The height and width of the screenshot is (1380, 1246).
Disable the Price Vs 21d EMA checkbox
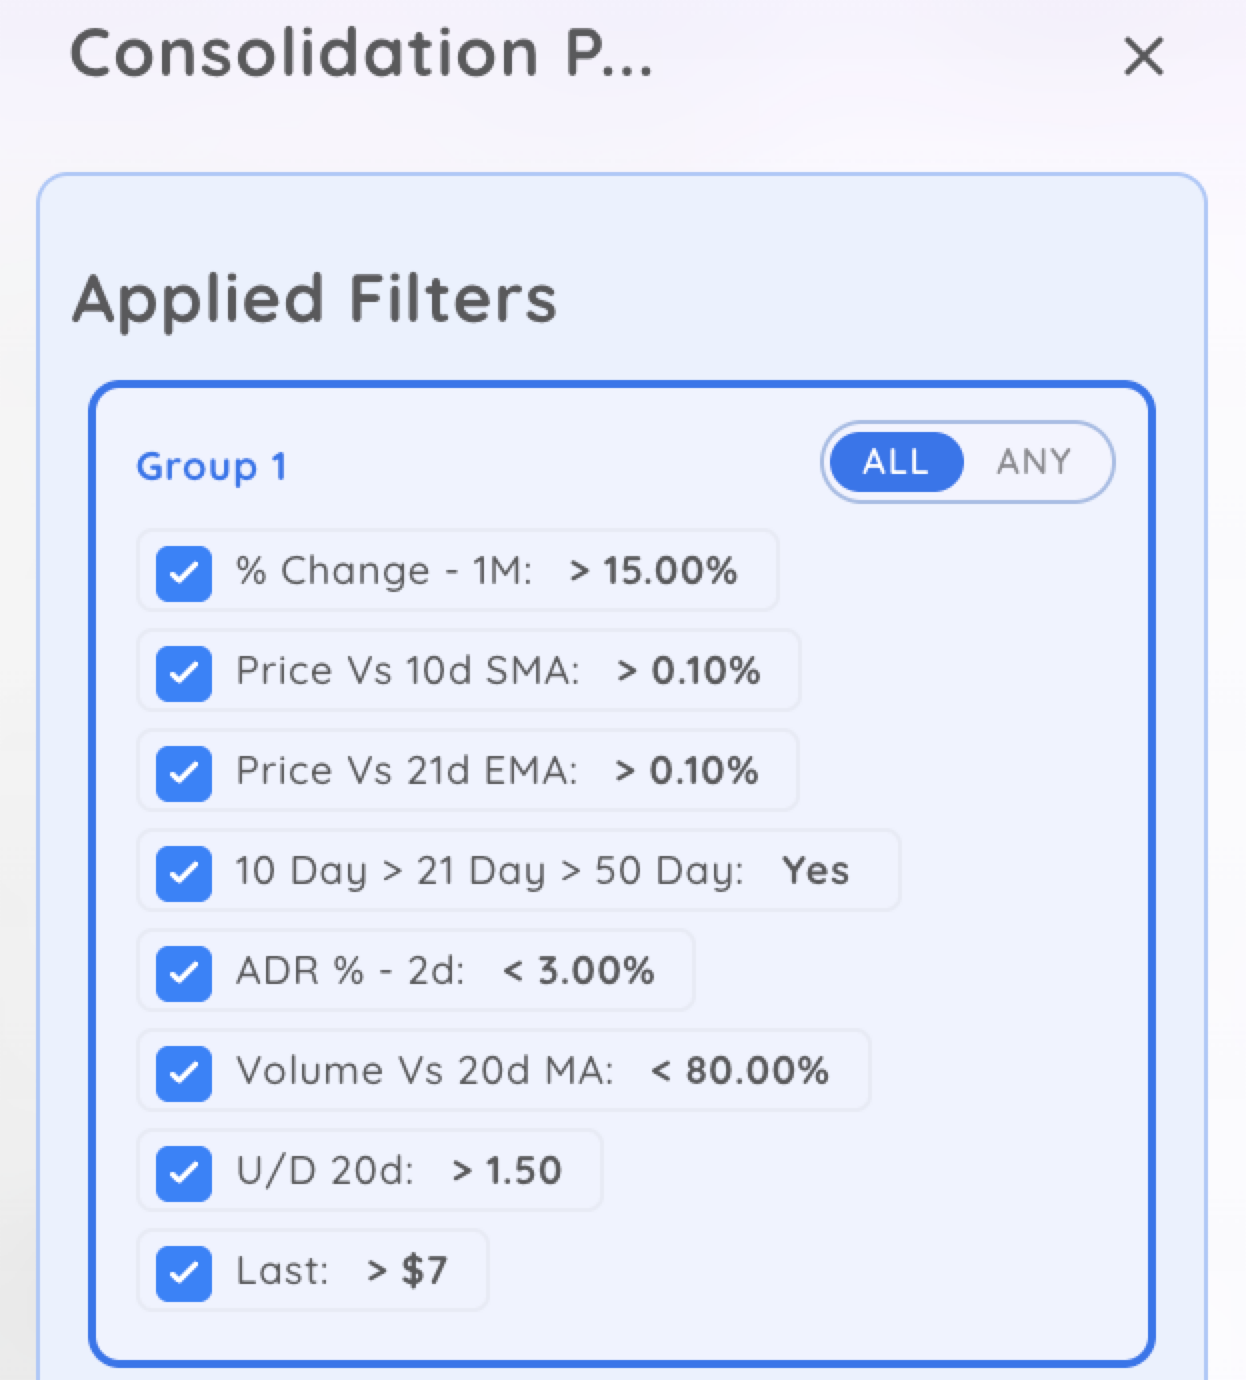pyautogui.click(x=184, y=773)
